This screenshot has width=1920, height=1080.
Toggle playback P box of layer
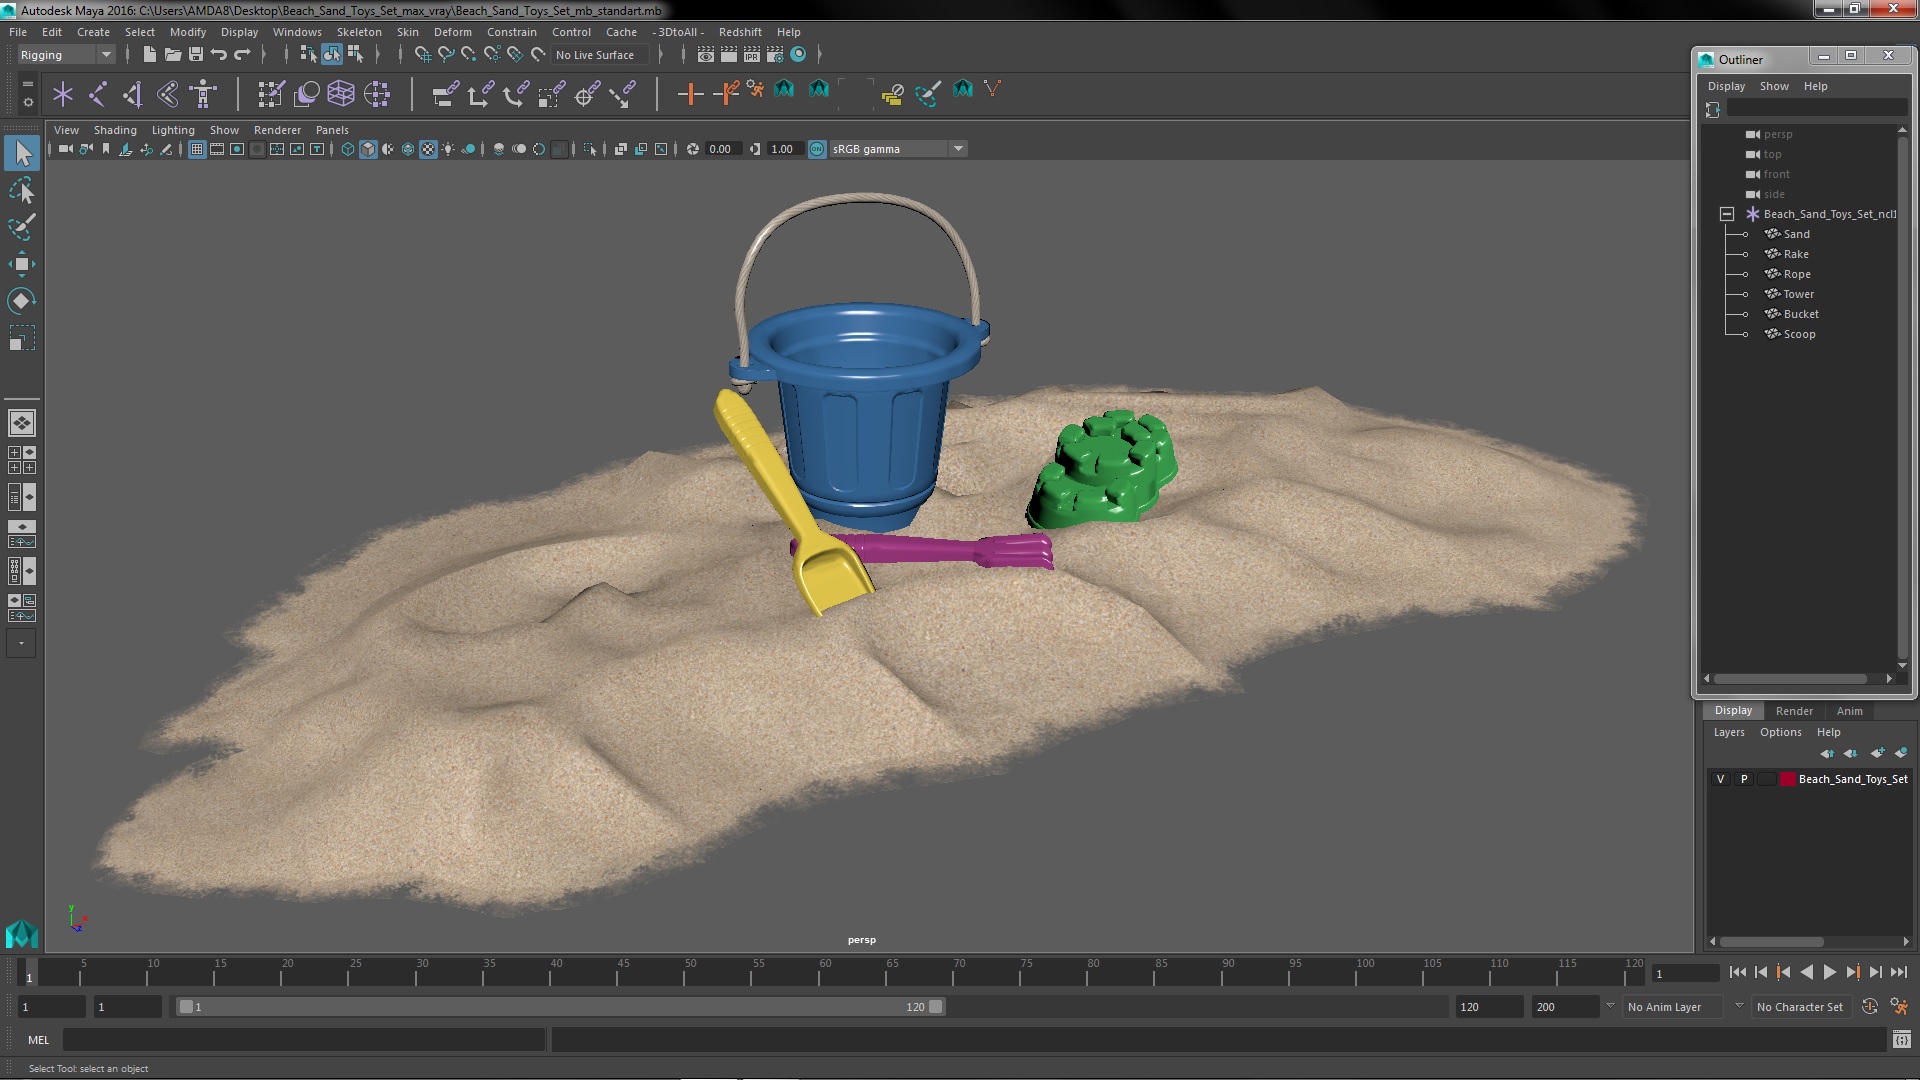pyautogui.click(x=1744, y=779)
